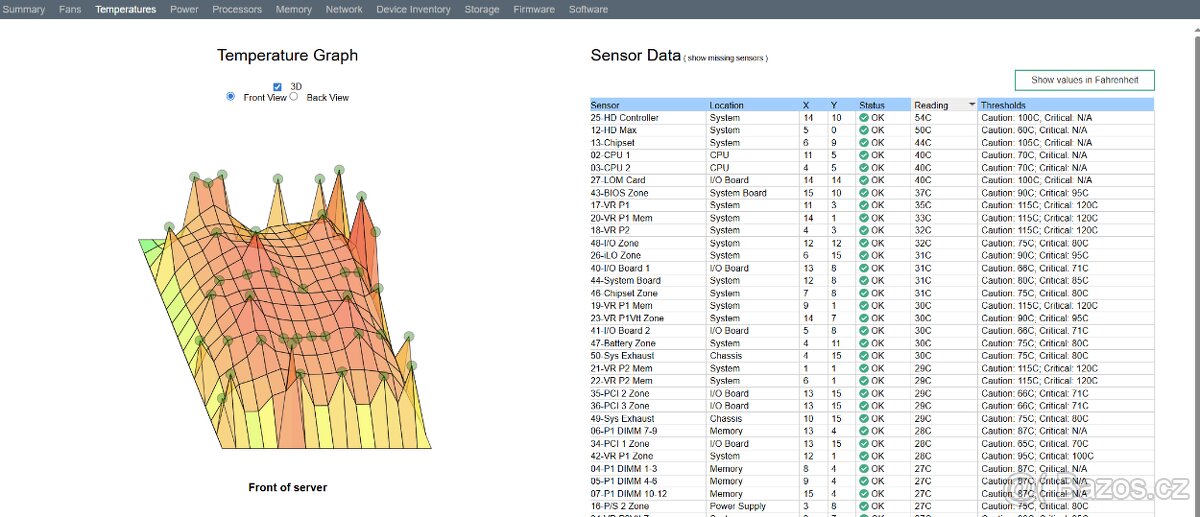Image resolution: width=1200 pixels, height=517 pixels.
Task: Click the Show values in Fahrenheit button
Action: (x=1084, y=80)
